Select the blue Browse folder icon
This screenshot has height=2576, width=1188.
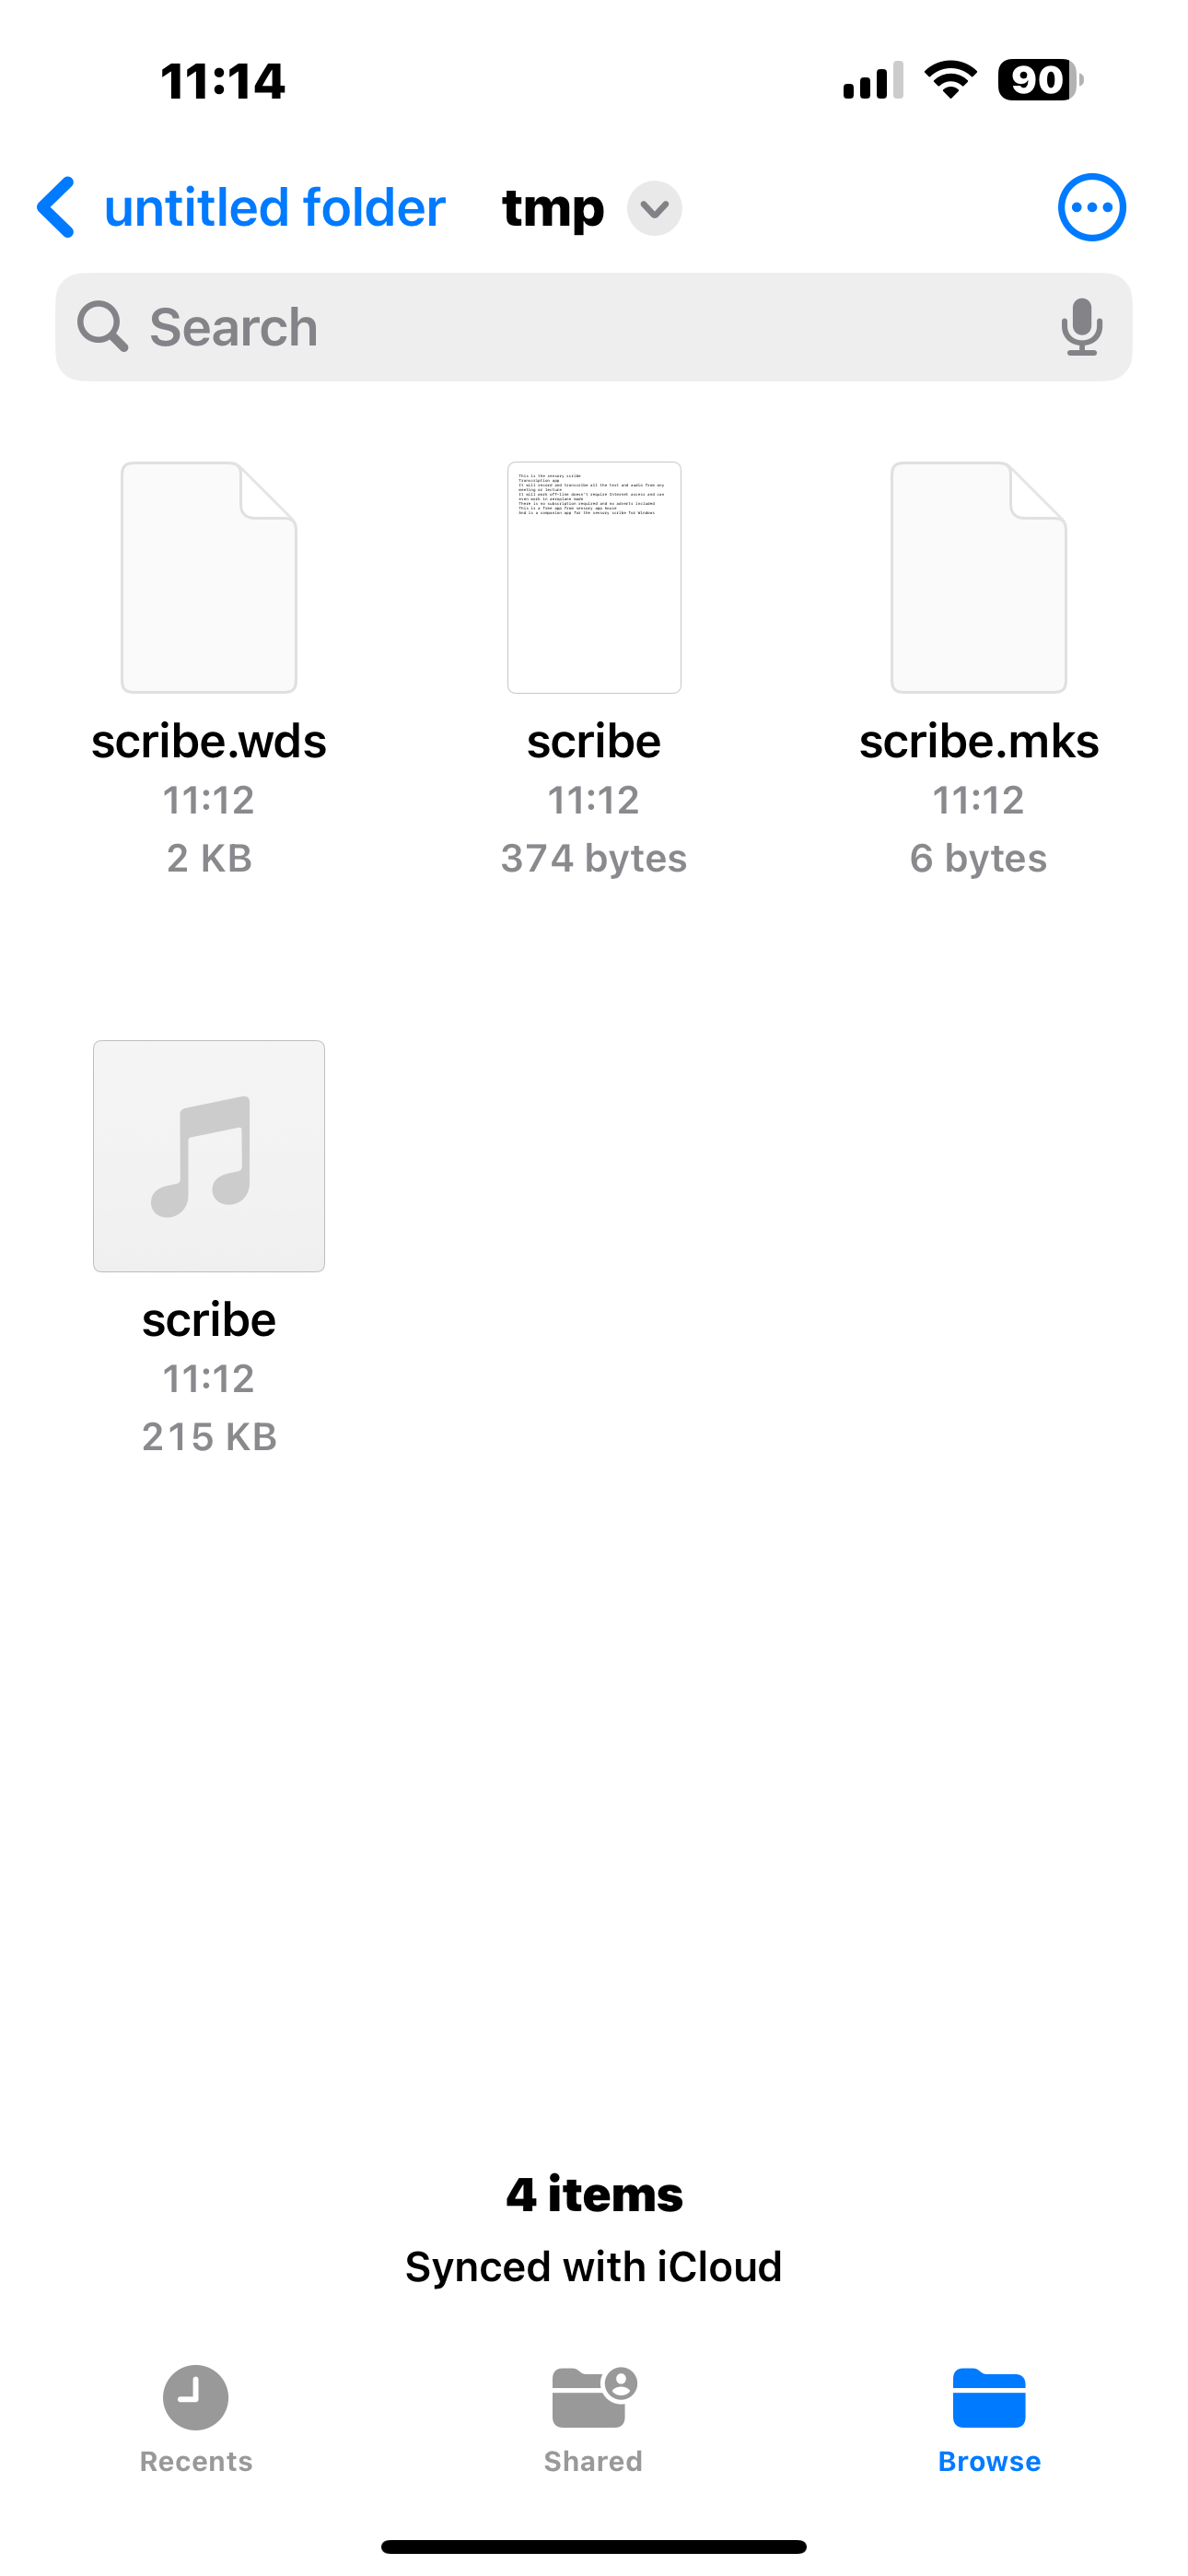click(989, 2398)
